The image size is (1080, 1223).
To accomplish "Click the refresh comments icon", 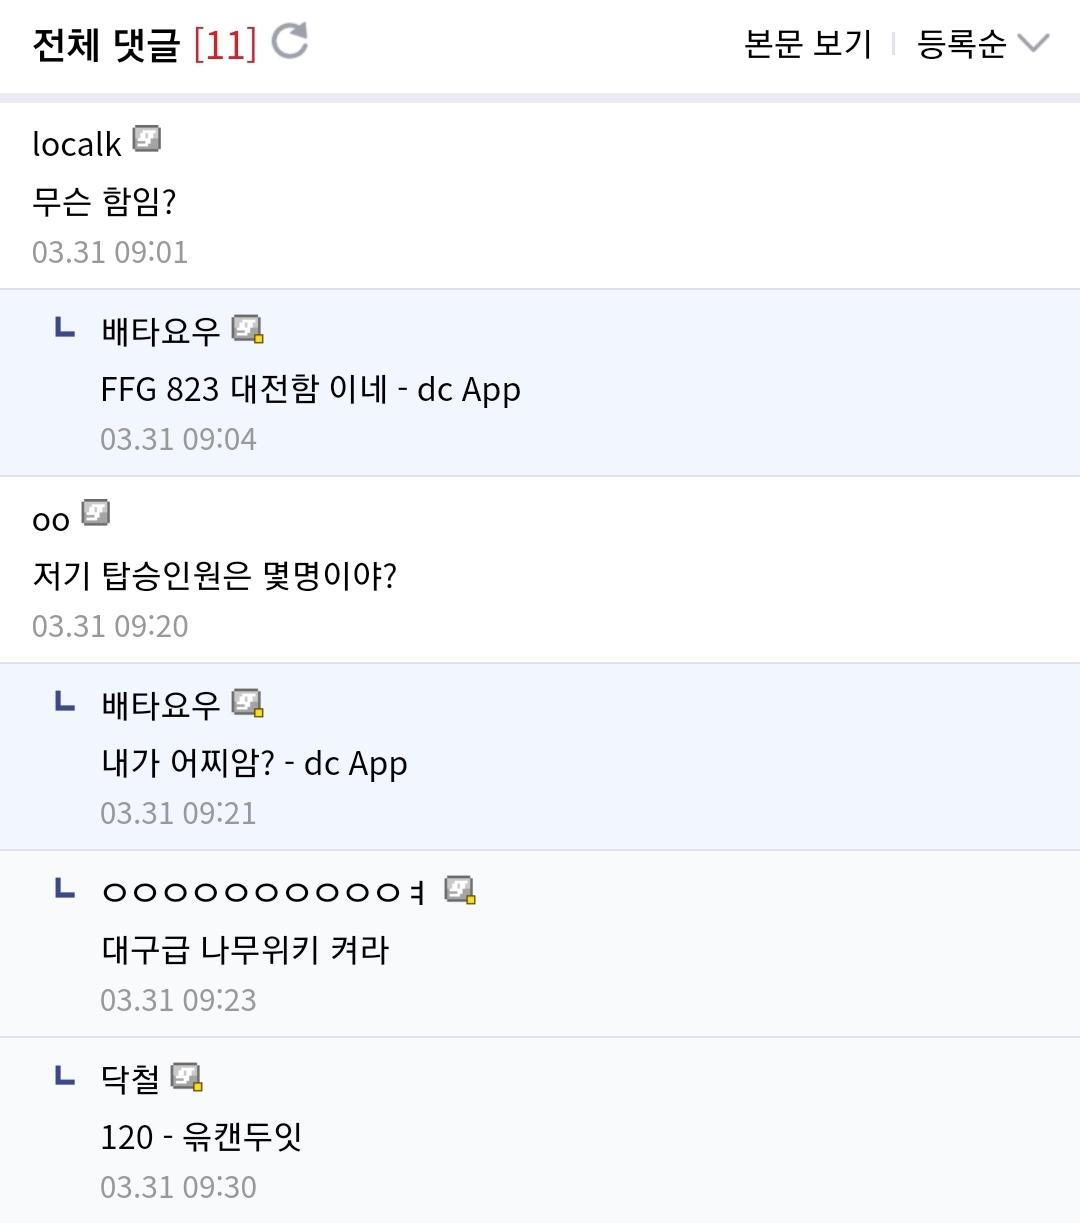I will coord(290,42).
